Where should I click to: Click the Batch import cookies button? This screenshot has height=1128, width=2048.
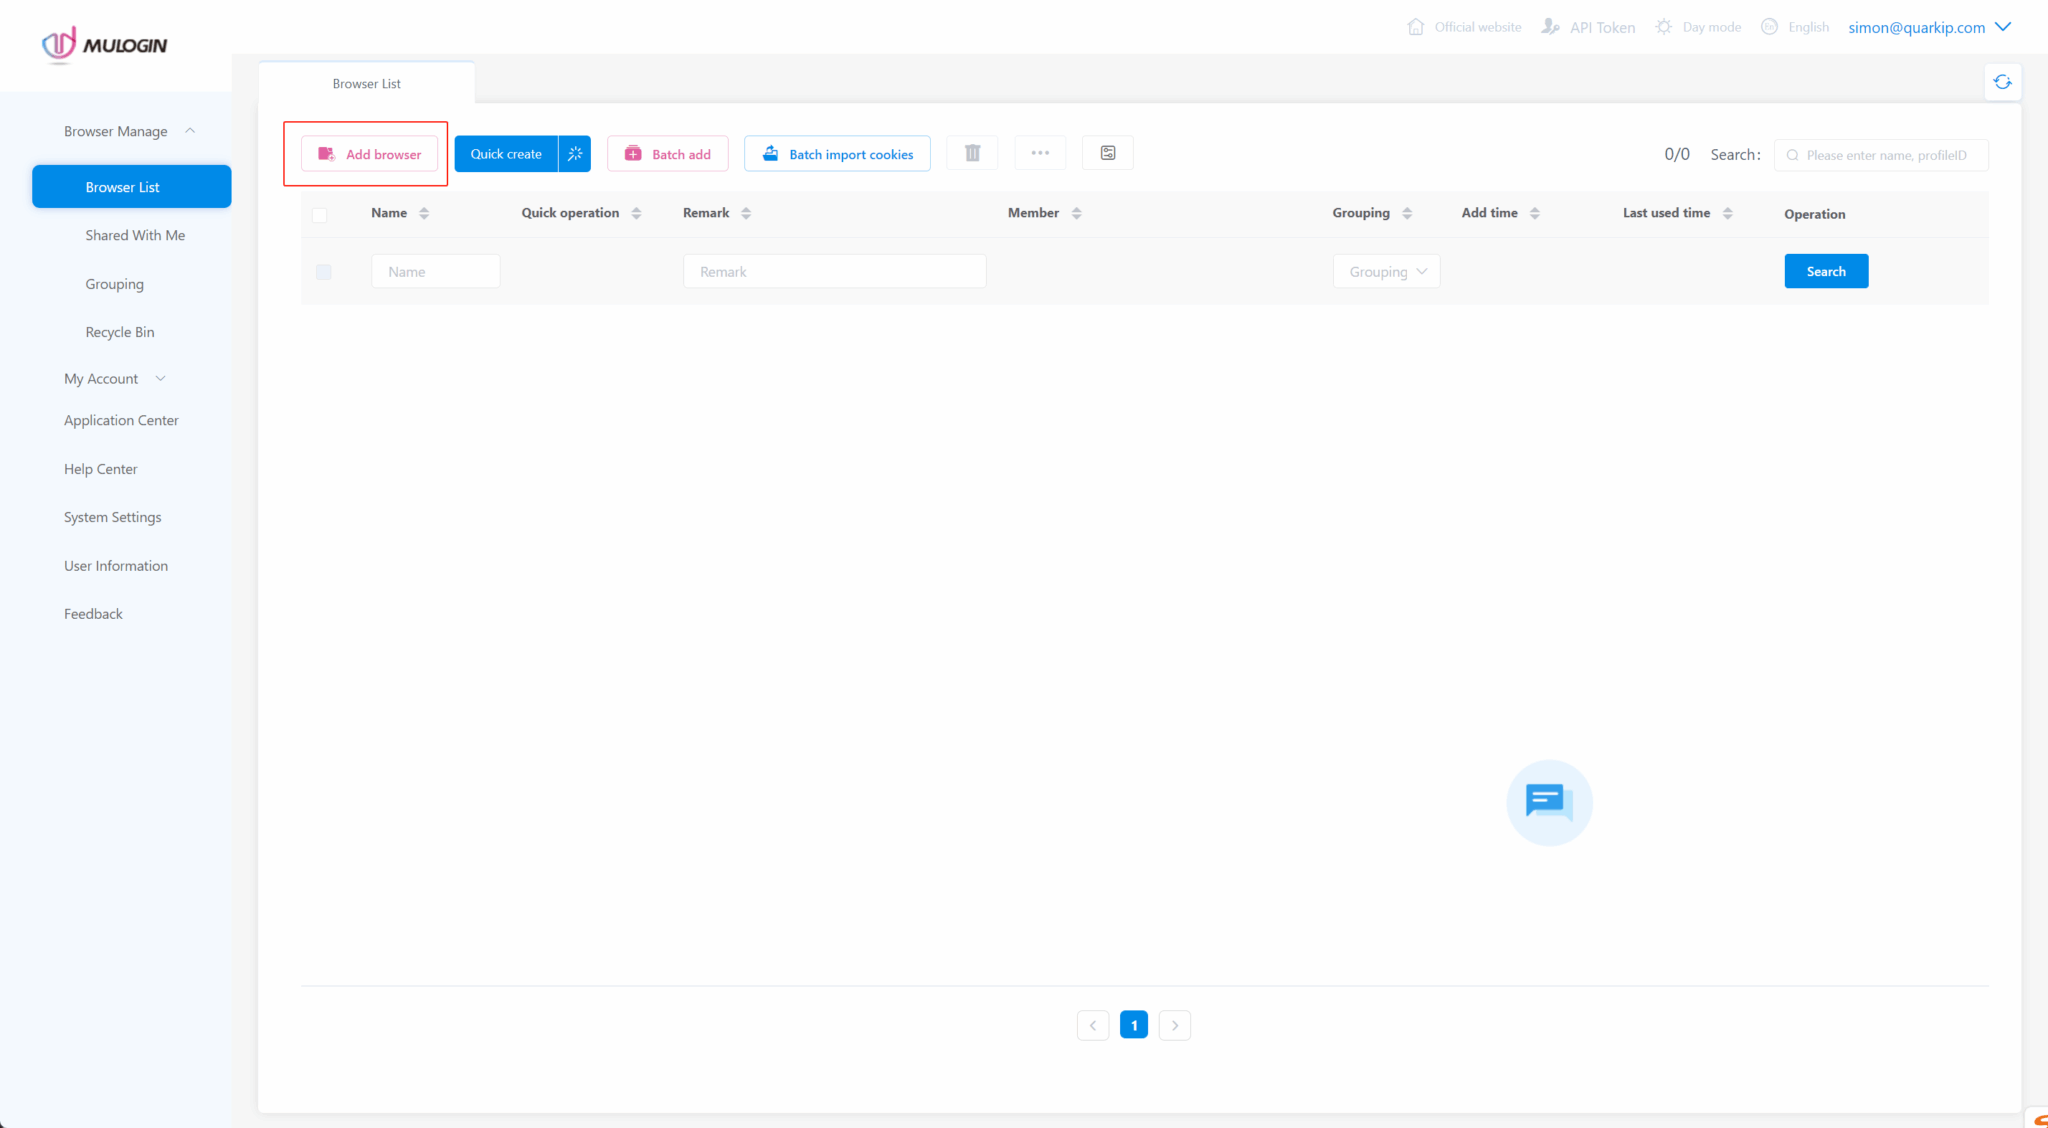coord(837,153)
